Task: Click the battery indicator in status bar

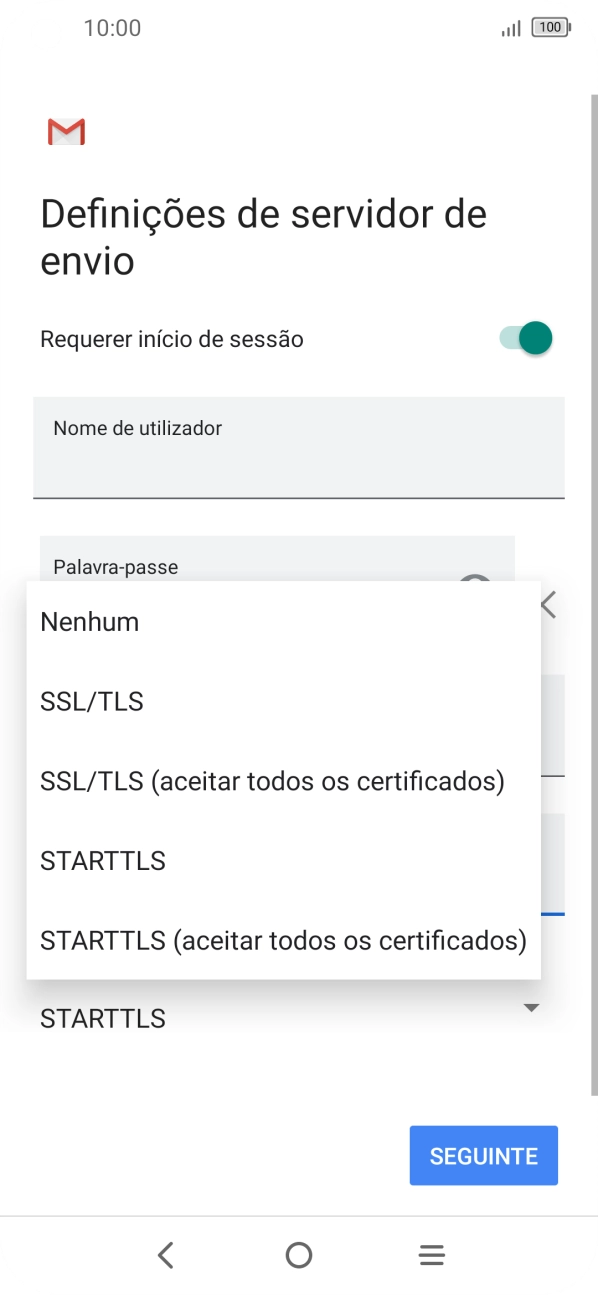Action: (550, 28)
